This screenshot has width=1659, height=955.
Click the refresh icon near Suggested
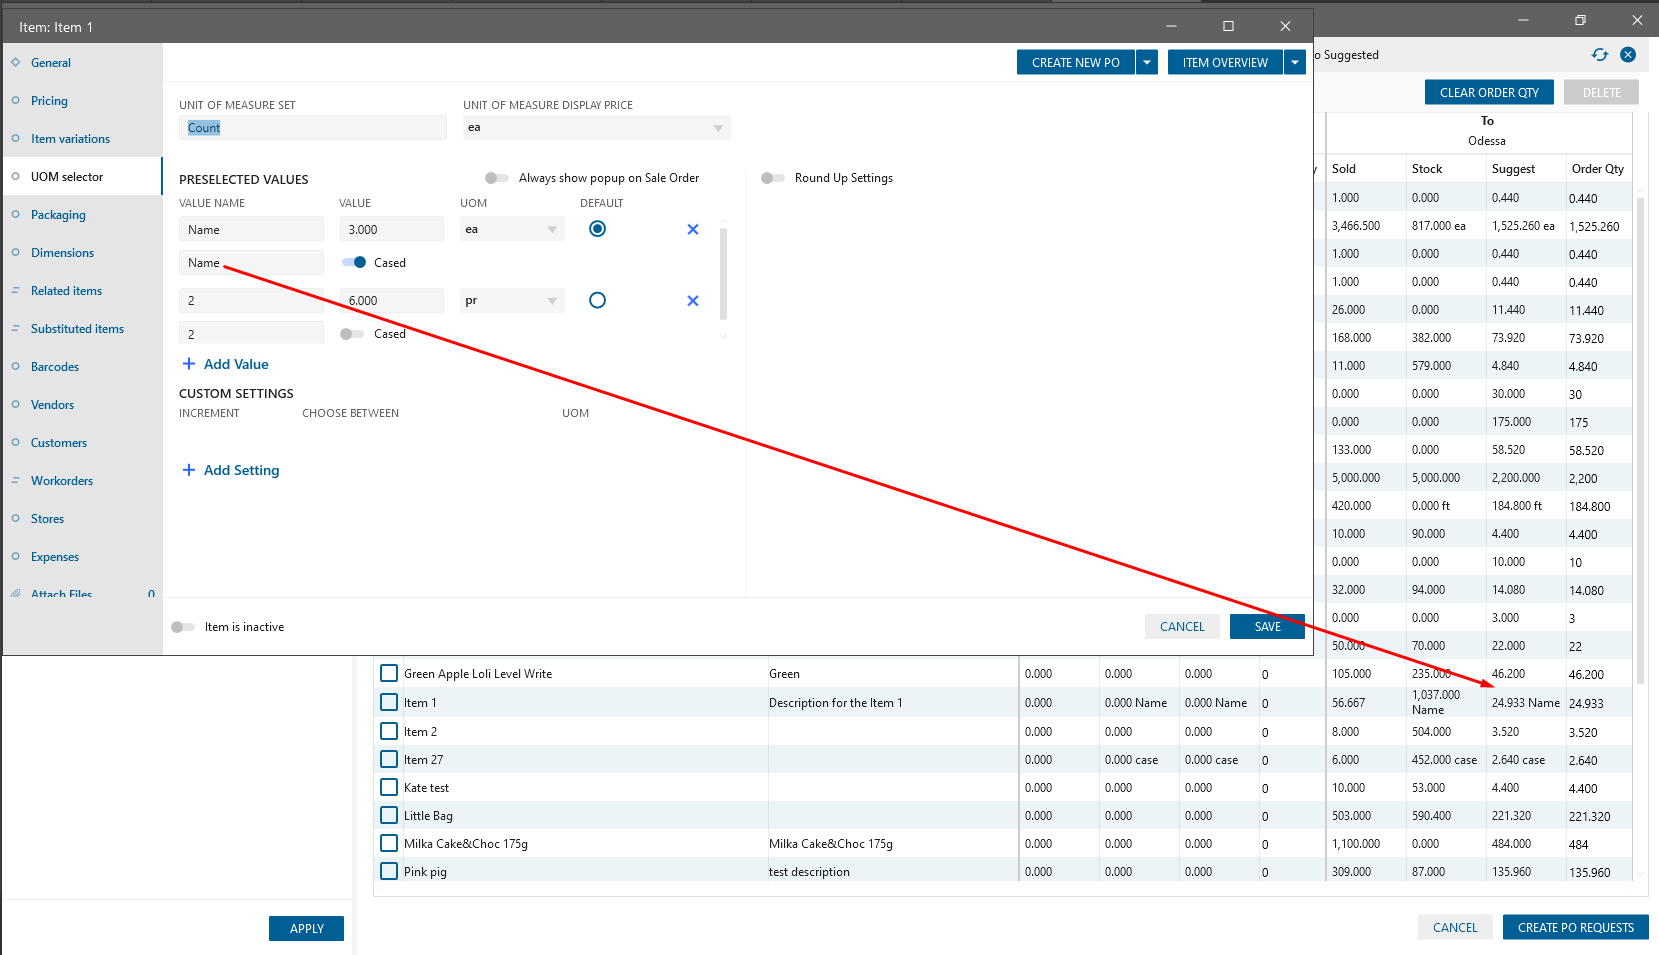(1600, 55)
